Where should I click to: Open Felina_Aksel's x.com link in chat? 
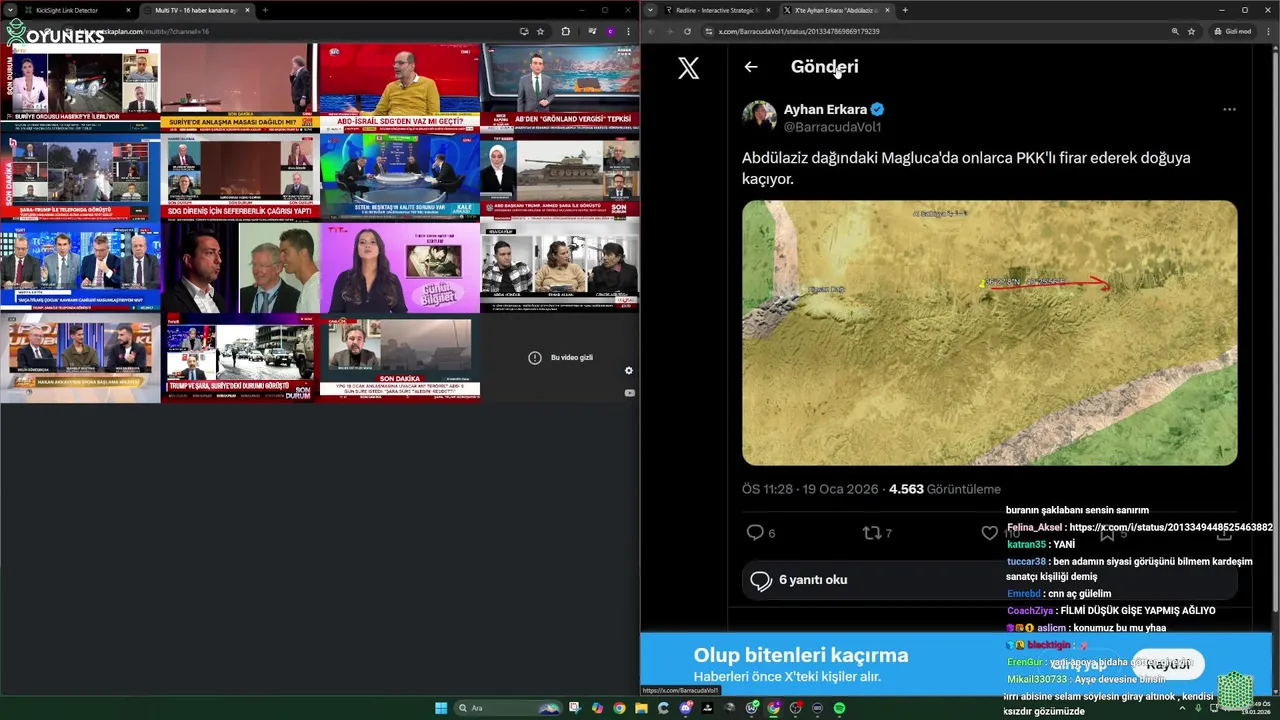[1171, 527]
